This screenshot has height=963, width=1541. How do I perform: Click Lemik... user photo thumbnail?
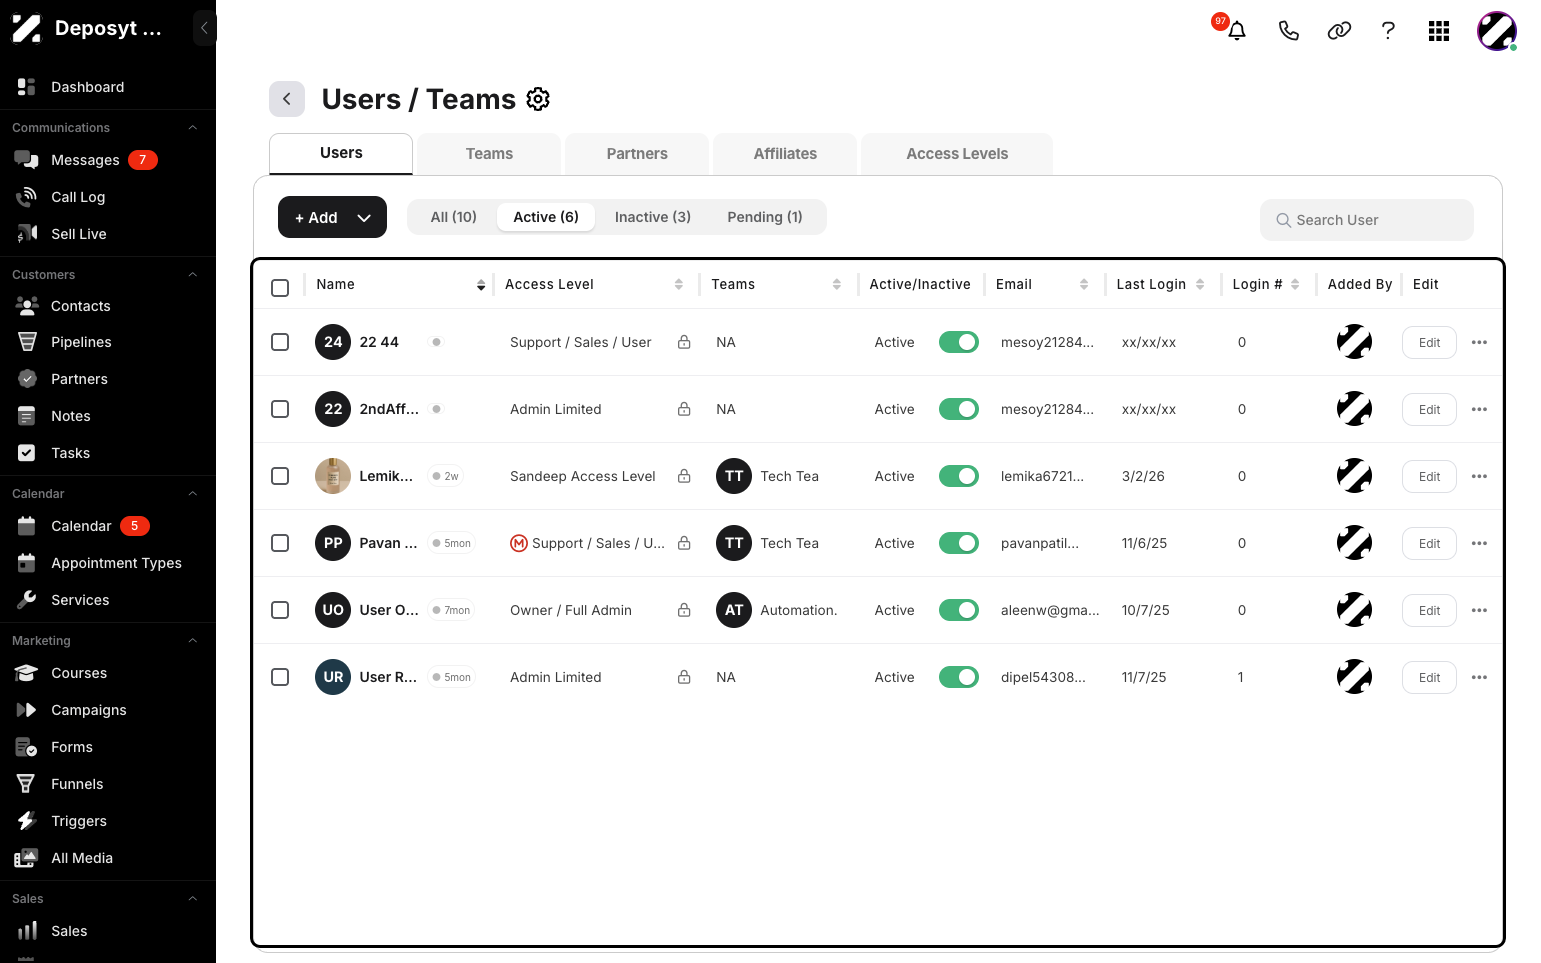[333, 476]
